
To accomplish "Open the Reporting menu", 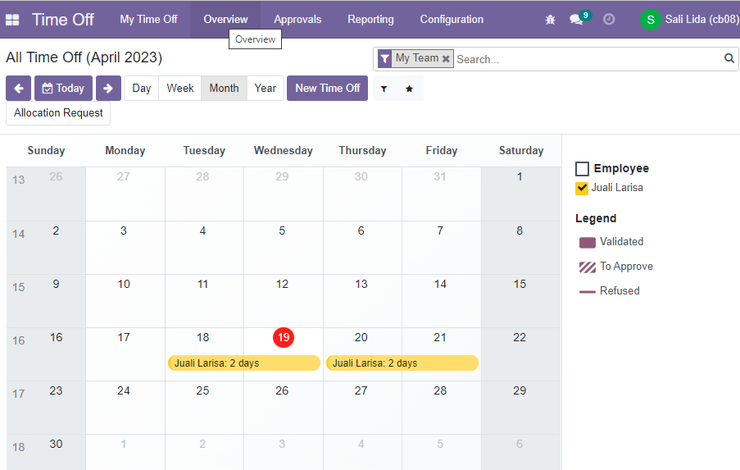I will tap(370, 19).
